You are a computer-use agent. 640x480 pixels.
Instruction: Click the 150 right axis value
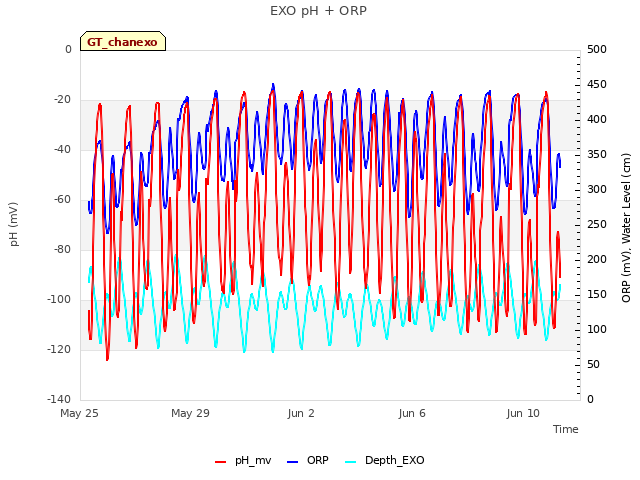pos(597,294)
